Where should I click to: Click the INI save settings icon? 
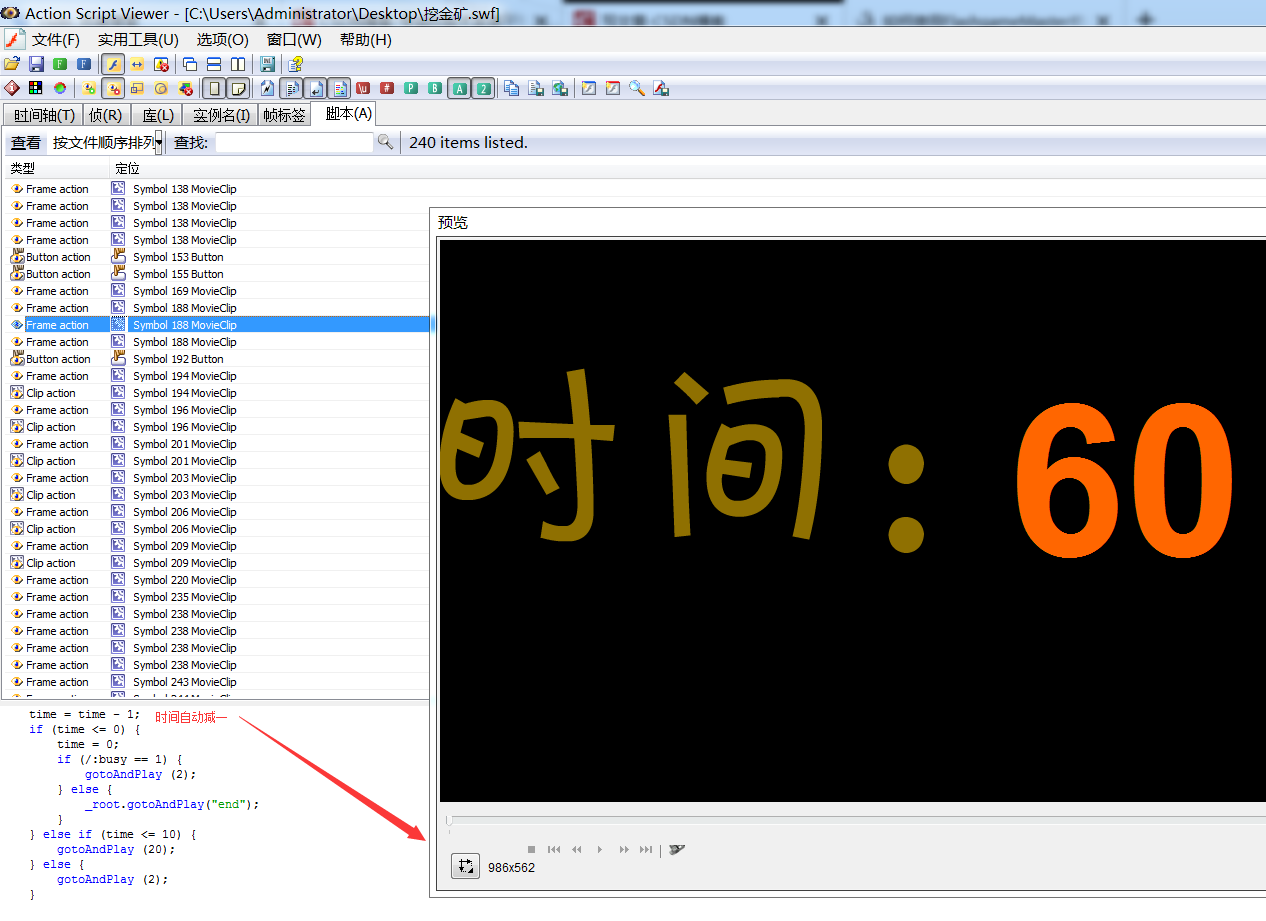[268, 64]
